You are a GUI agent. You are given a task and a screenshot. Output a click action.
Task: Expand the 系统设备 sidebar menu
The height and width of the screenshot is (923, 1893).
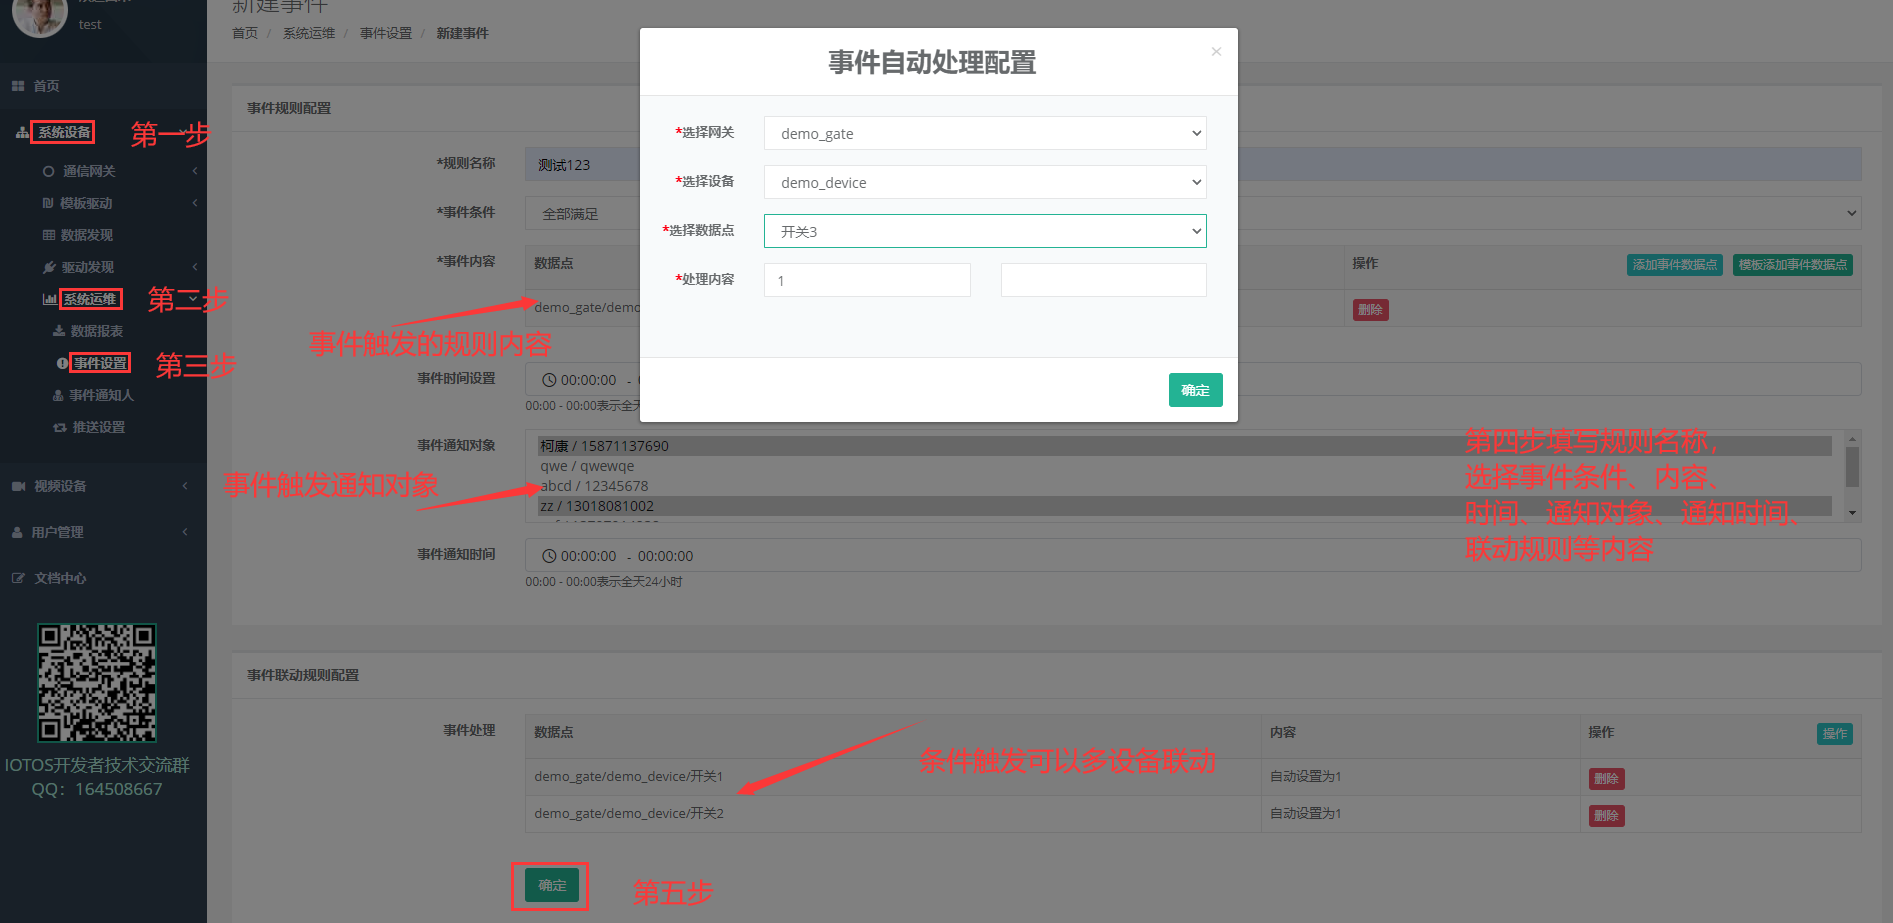(62, 131)
